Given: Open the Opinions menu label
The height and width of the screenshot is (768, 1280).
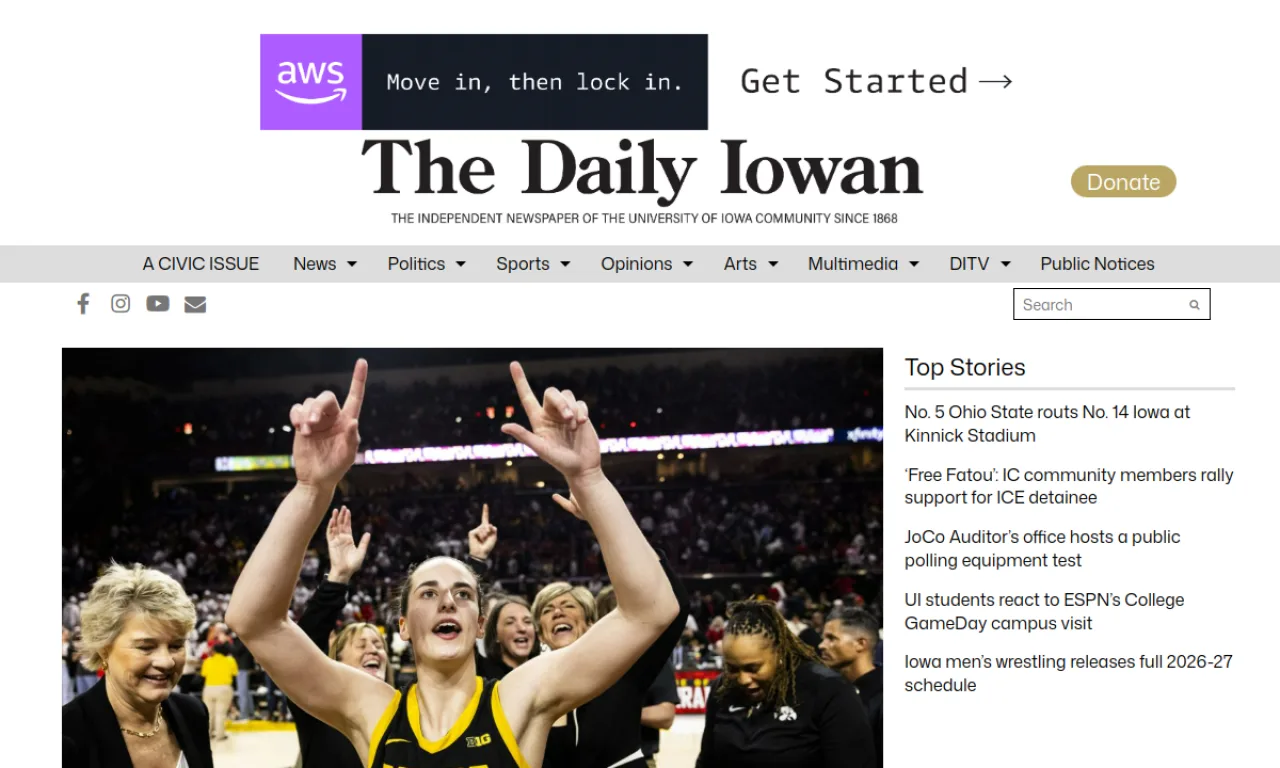Looking at the screenshot, I should [x=636, y=264].
